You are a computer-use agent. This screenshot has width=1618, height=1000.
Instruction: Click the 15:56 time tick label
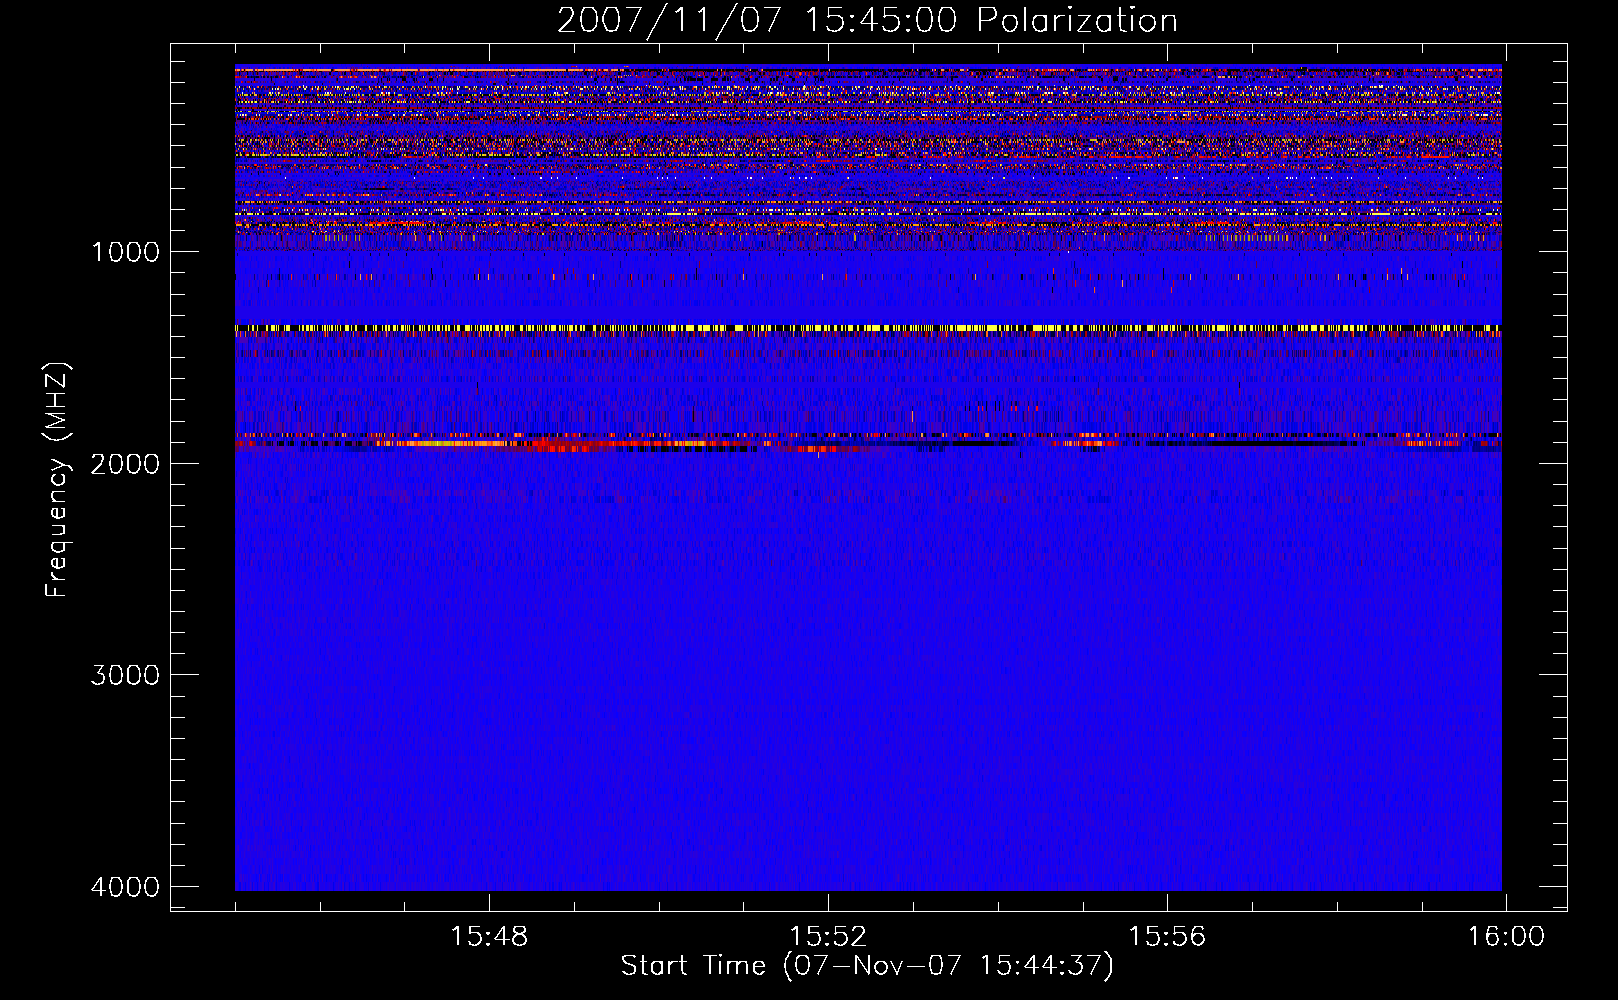tap(1167, 937)
